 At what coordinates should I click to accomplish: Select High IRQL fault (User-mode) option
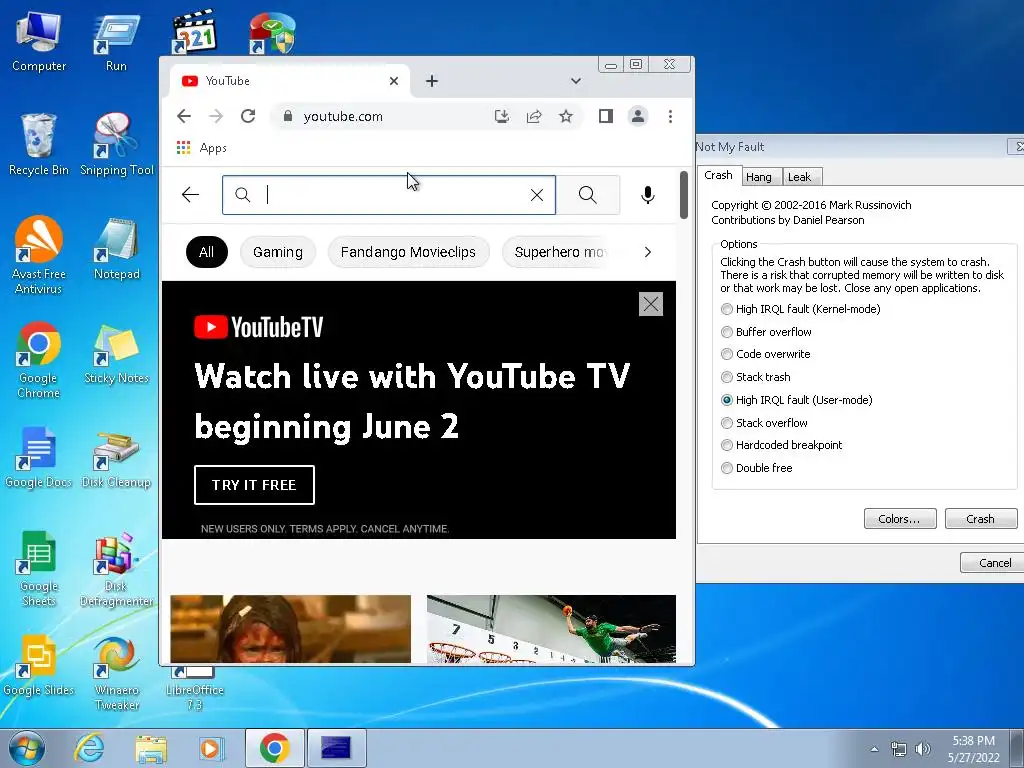796,400
